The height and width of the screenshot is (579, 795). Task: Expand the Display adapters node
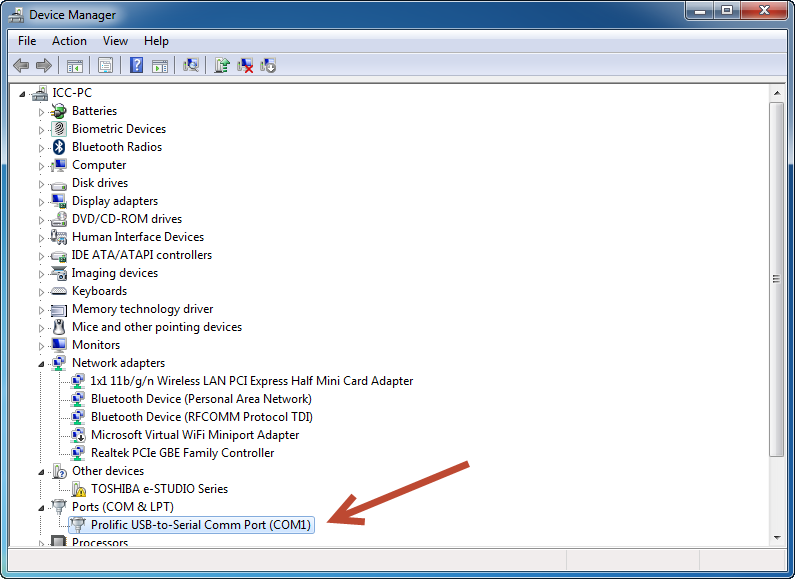pos(42,201)
